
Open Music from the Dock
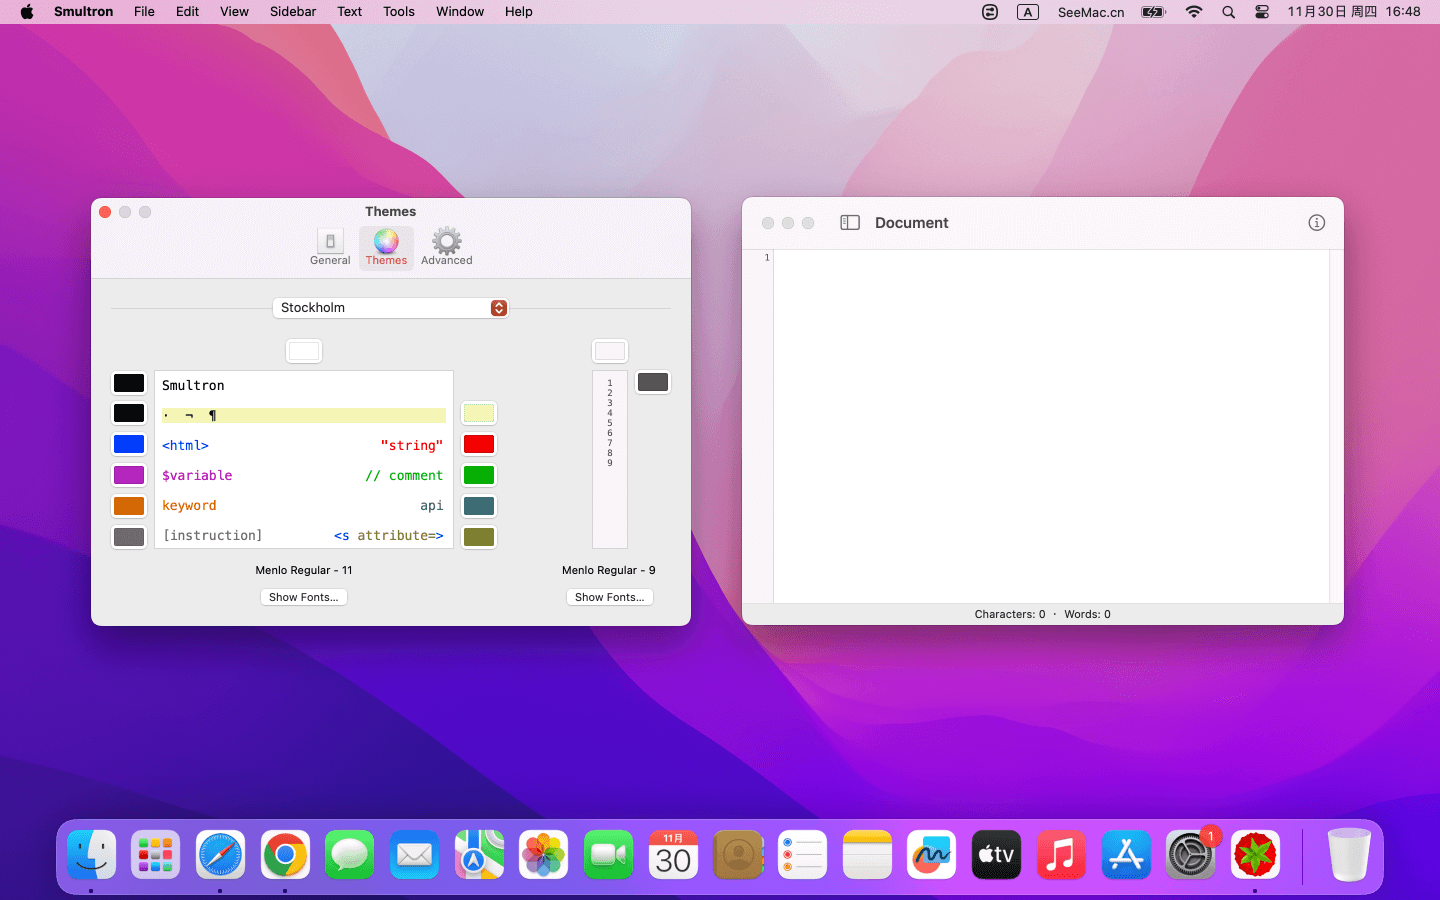click(x=1061, y=855)
